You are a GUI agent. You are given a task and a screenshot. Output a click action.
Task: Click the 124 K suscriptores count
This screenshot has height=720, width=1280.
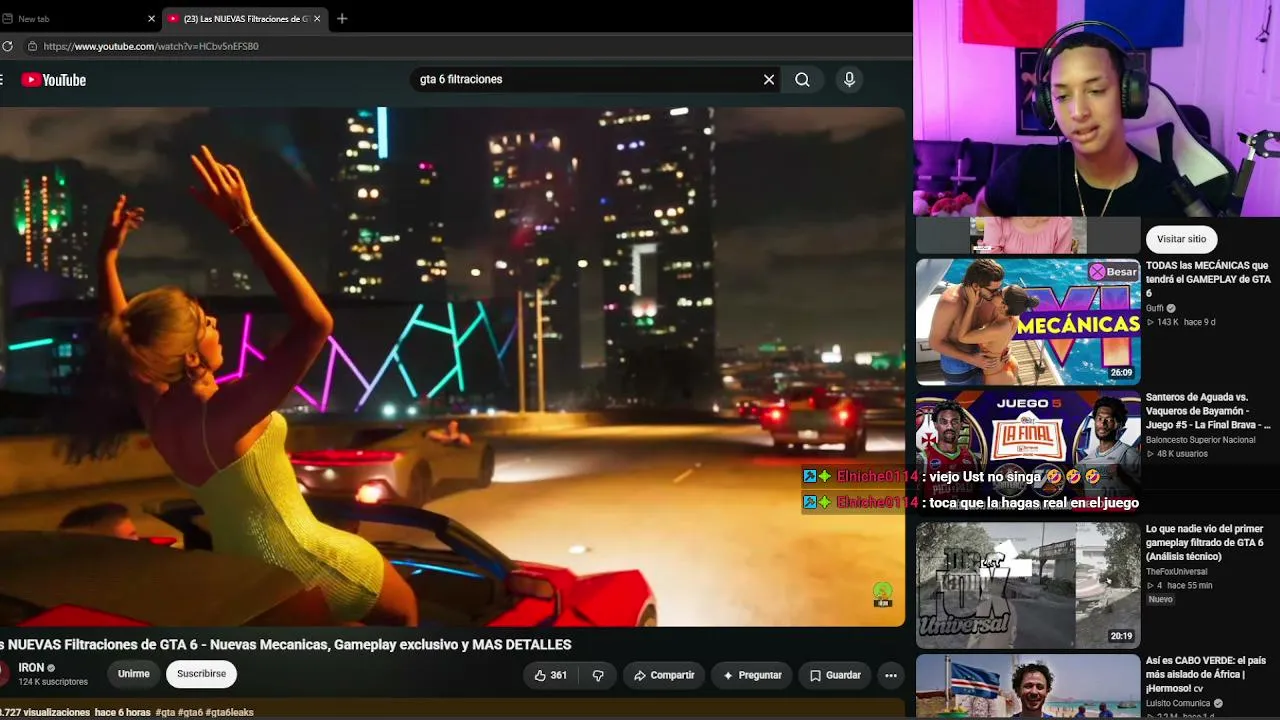tap(53, 682)
